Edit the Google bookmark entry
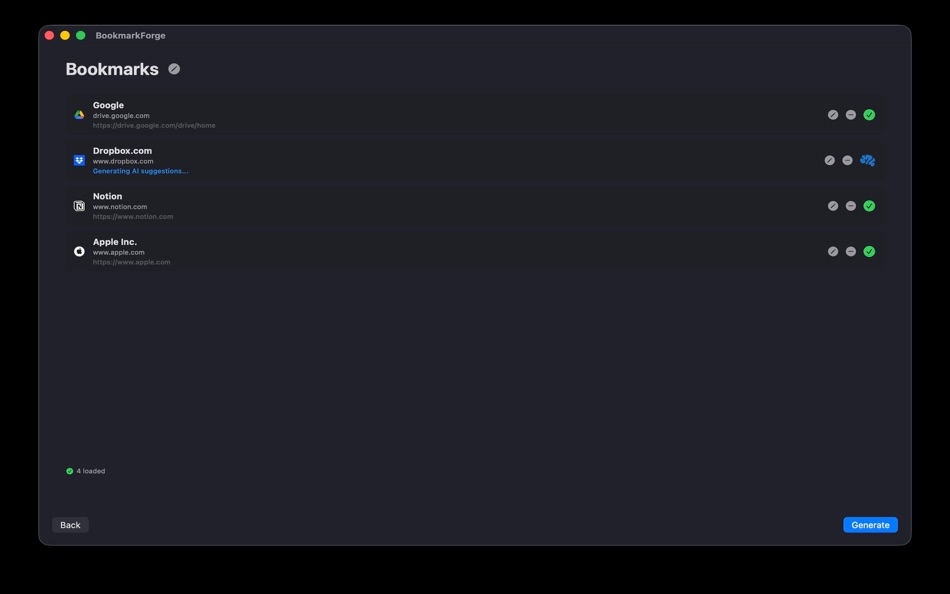 tap(833, 114)
